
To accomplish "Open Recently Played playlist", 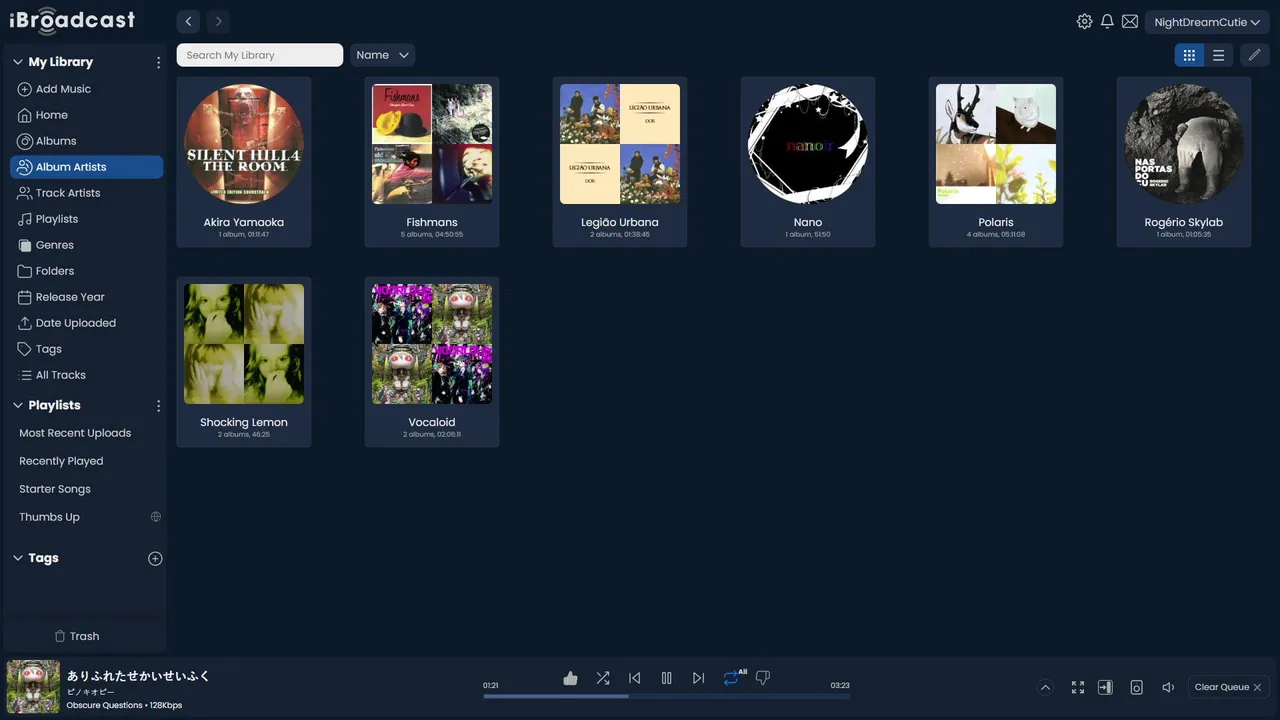I will pyautogui.click(x=61, y=461).
